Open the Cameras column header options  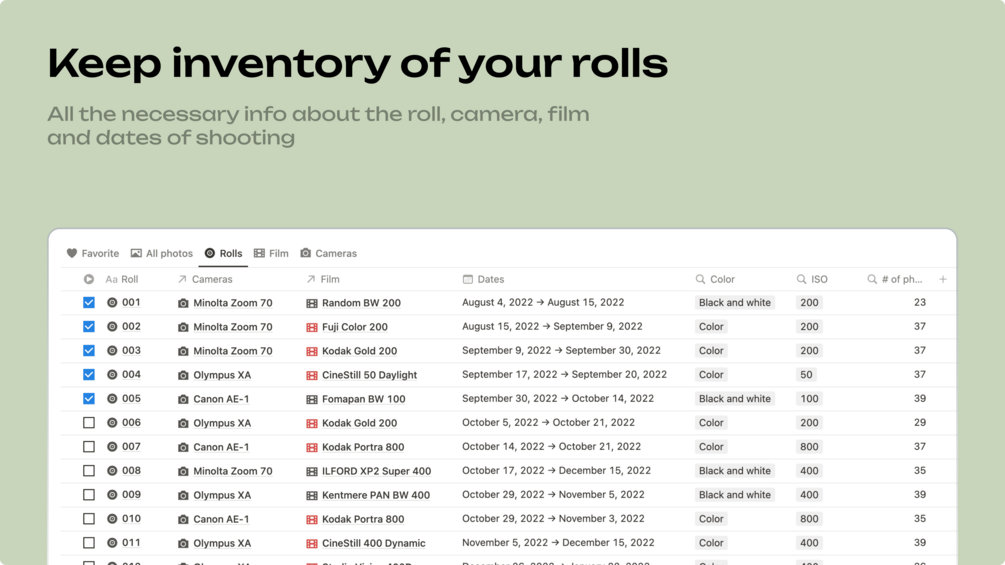205,280
